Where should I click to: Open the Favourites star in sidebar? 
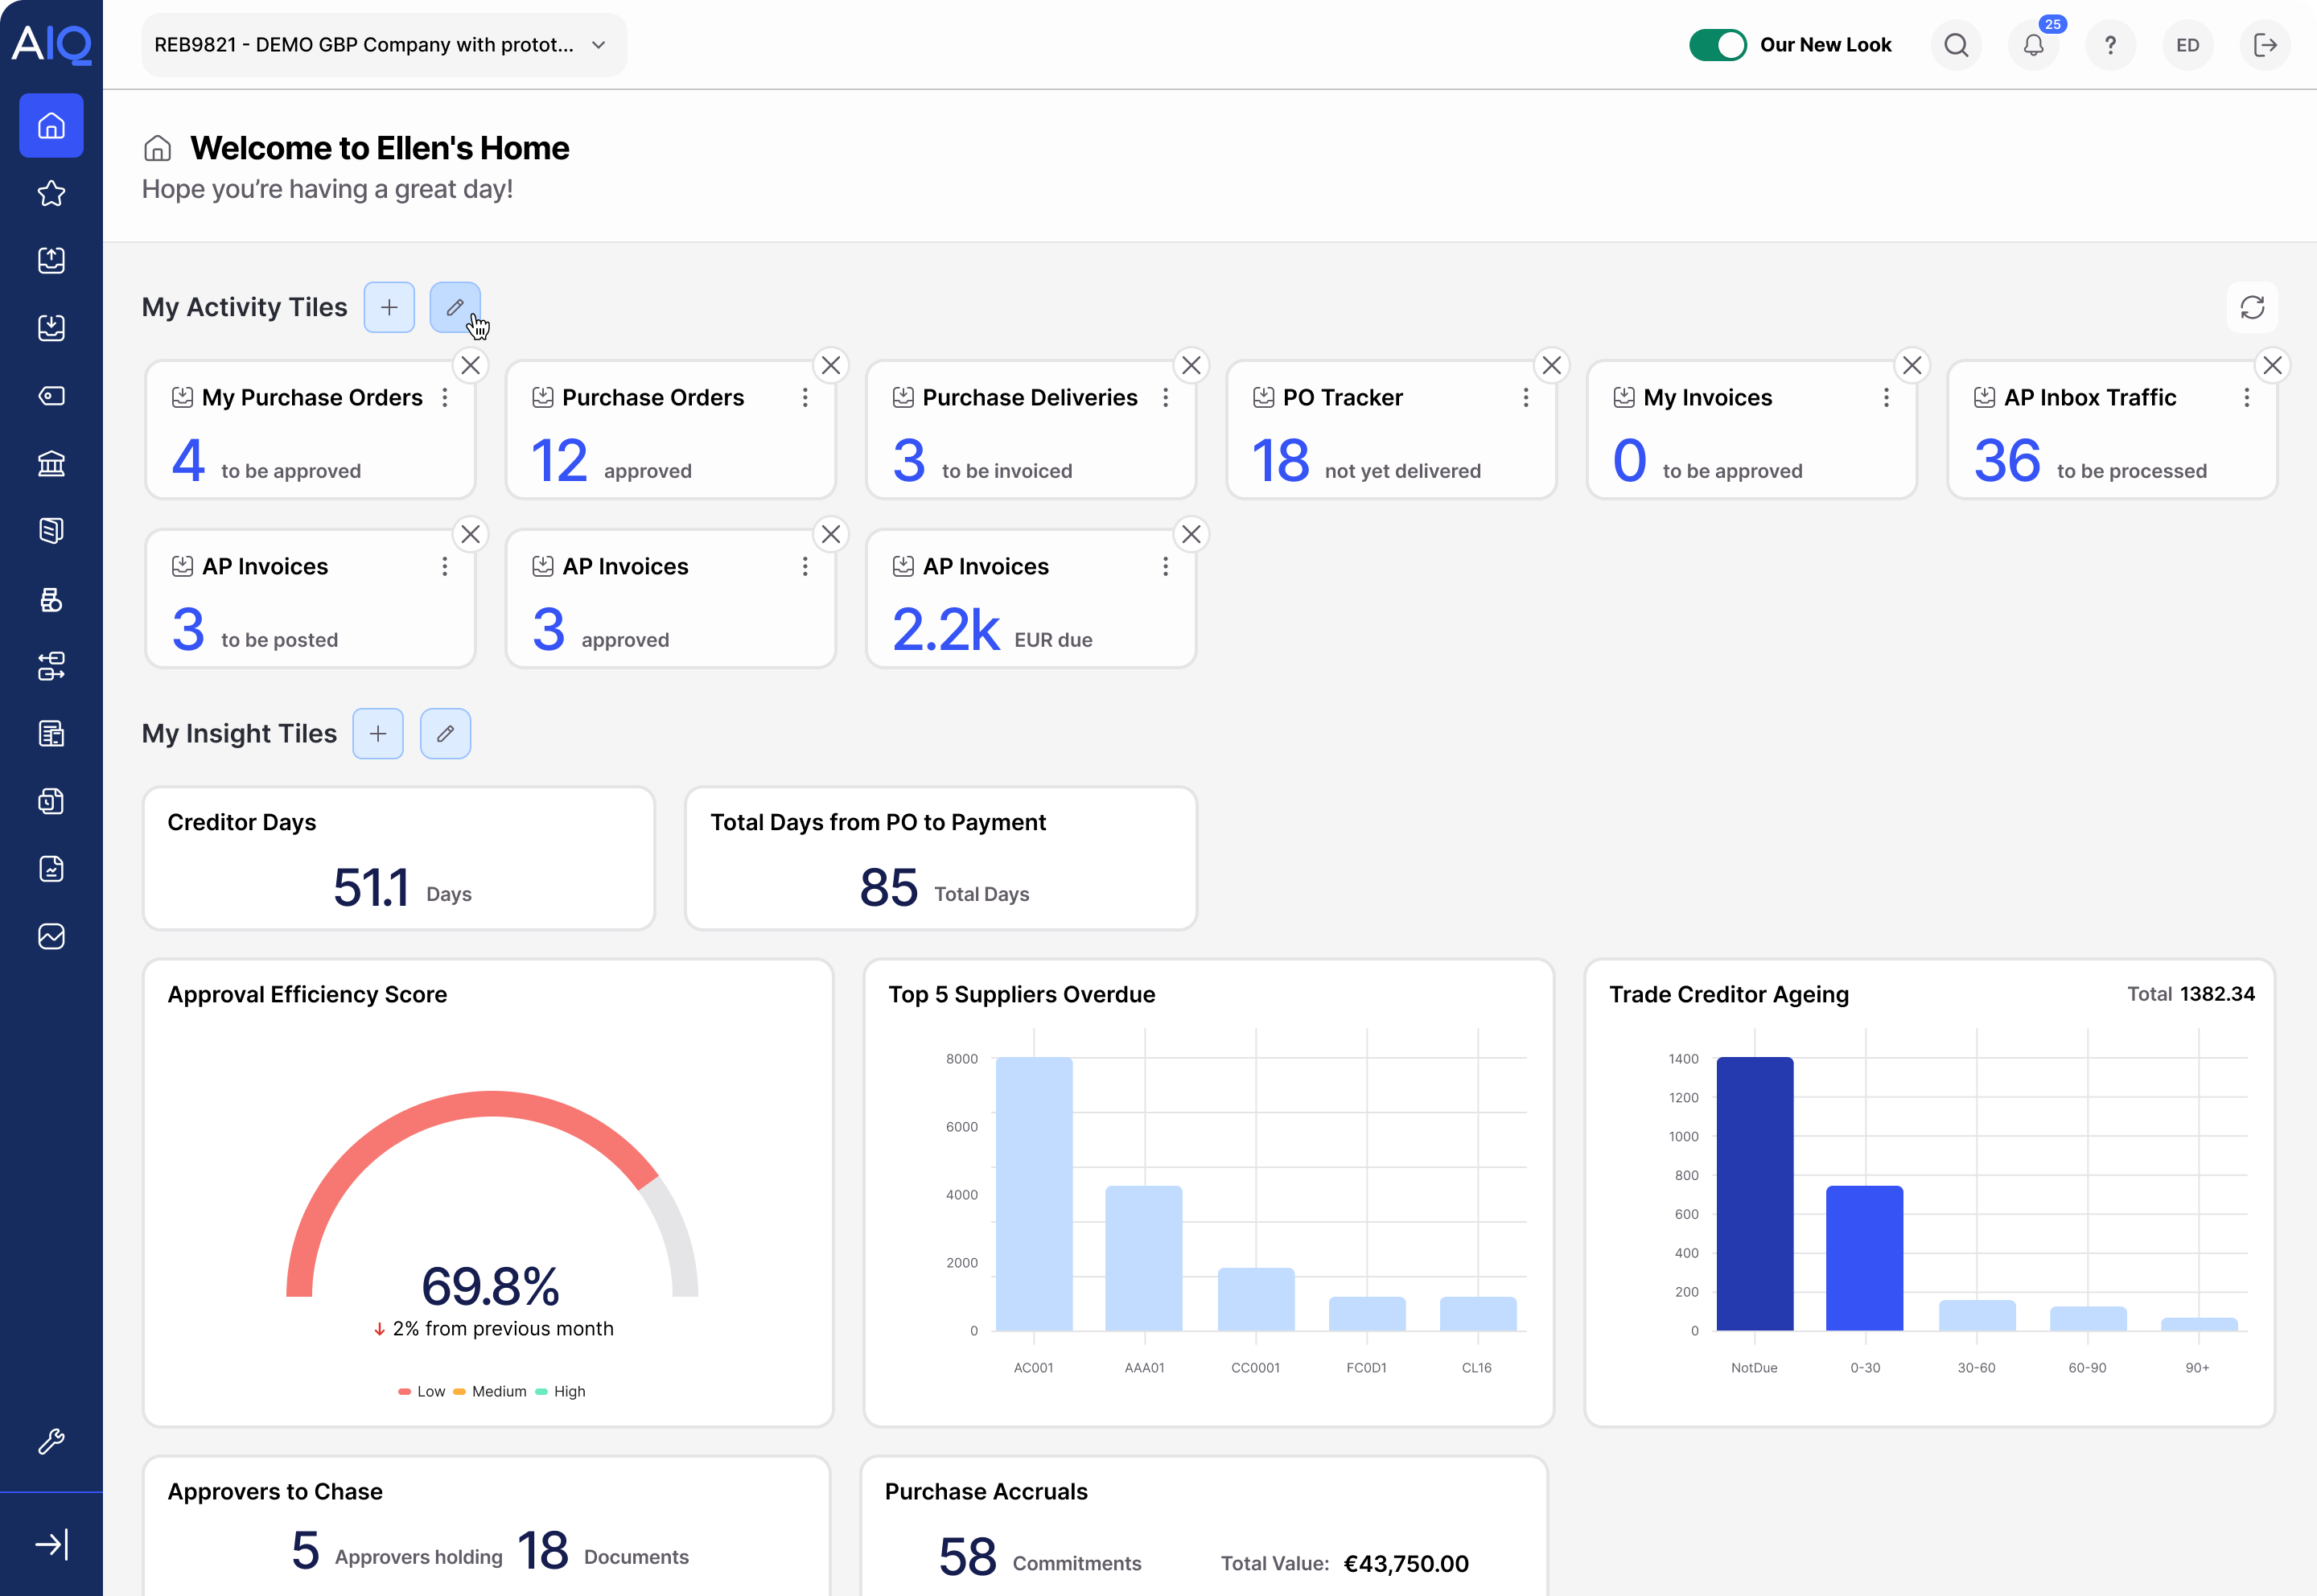tap(51, 193)
